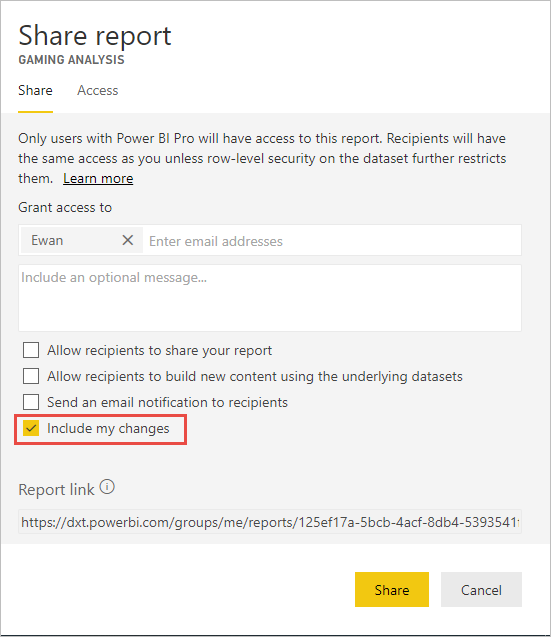Screen dimensions: 551x637
Task: Click the yellow Share button
Action: tap(392, 589)
